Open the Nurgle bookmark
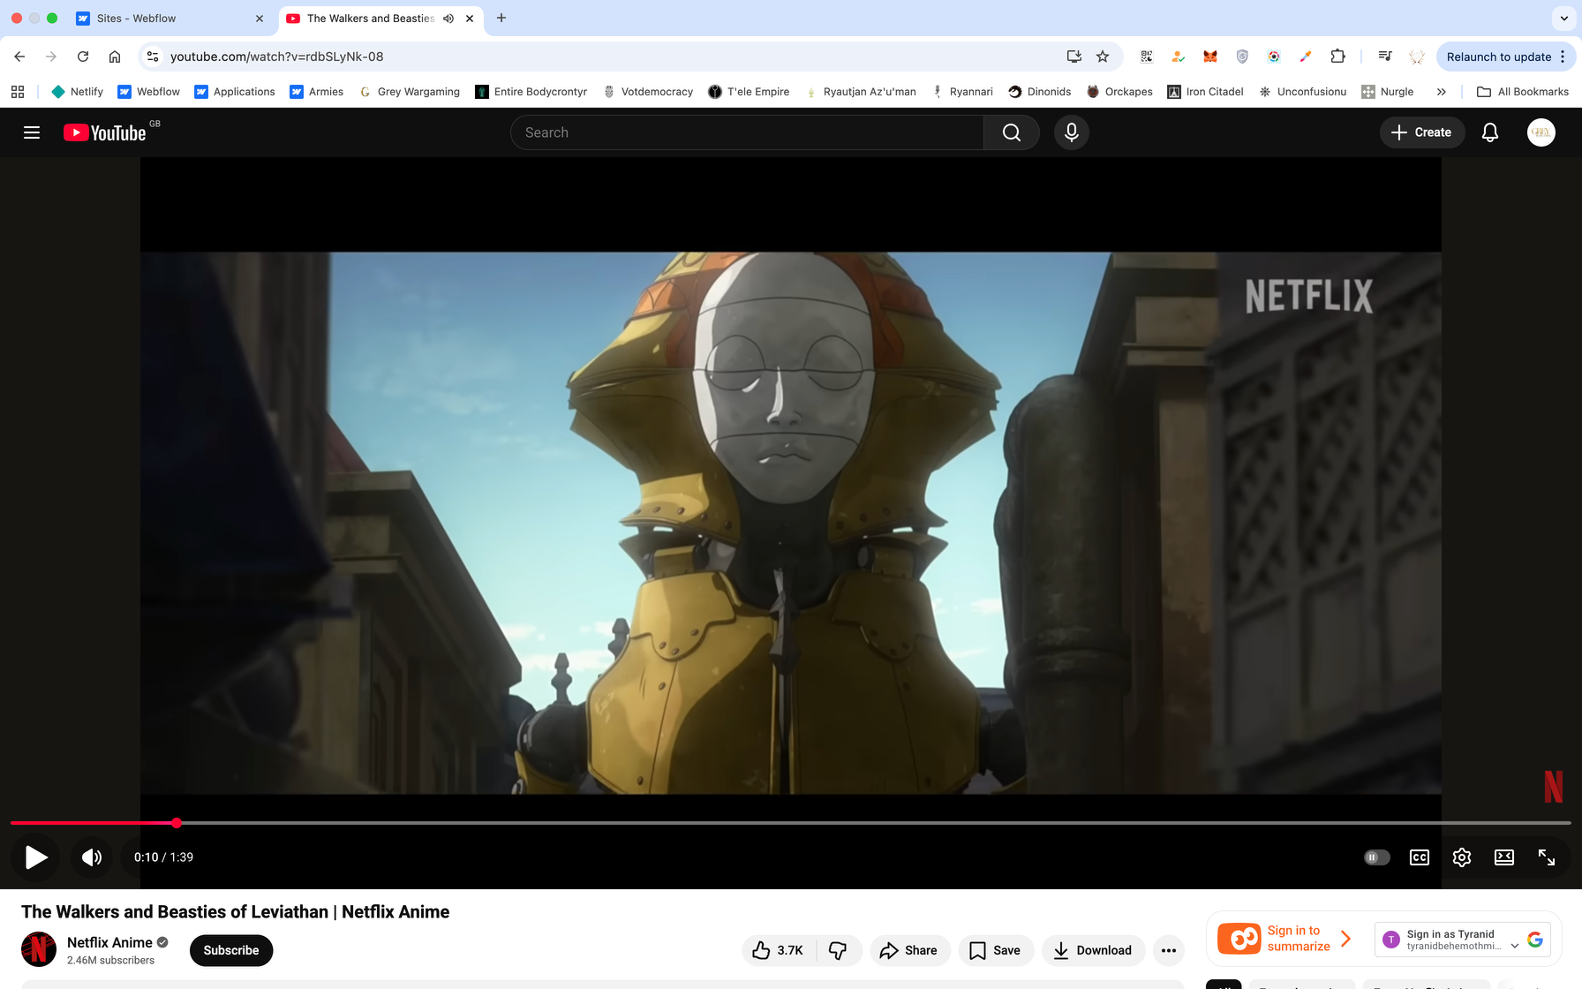The width and height of the screenshot is (1582, 990). pos(1387,92)
